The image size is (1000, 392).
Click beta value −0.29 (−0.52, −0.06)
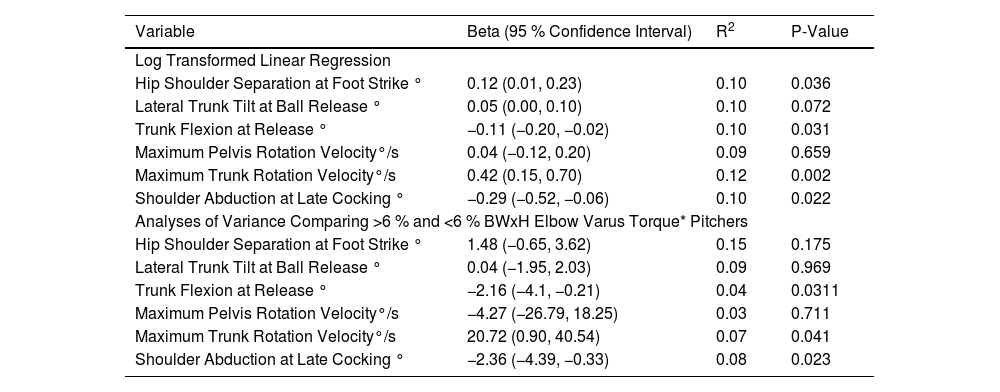(538, 198)
